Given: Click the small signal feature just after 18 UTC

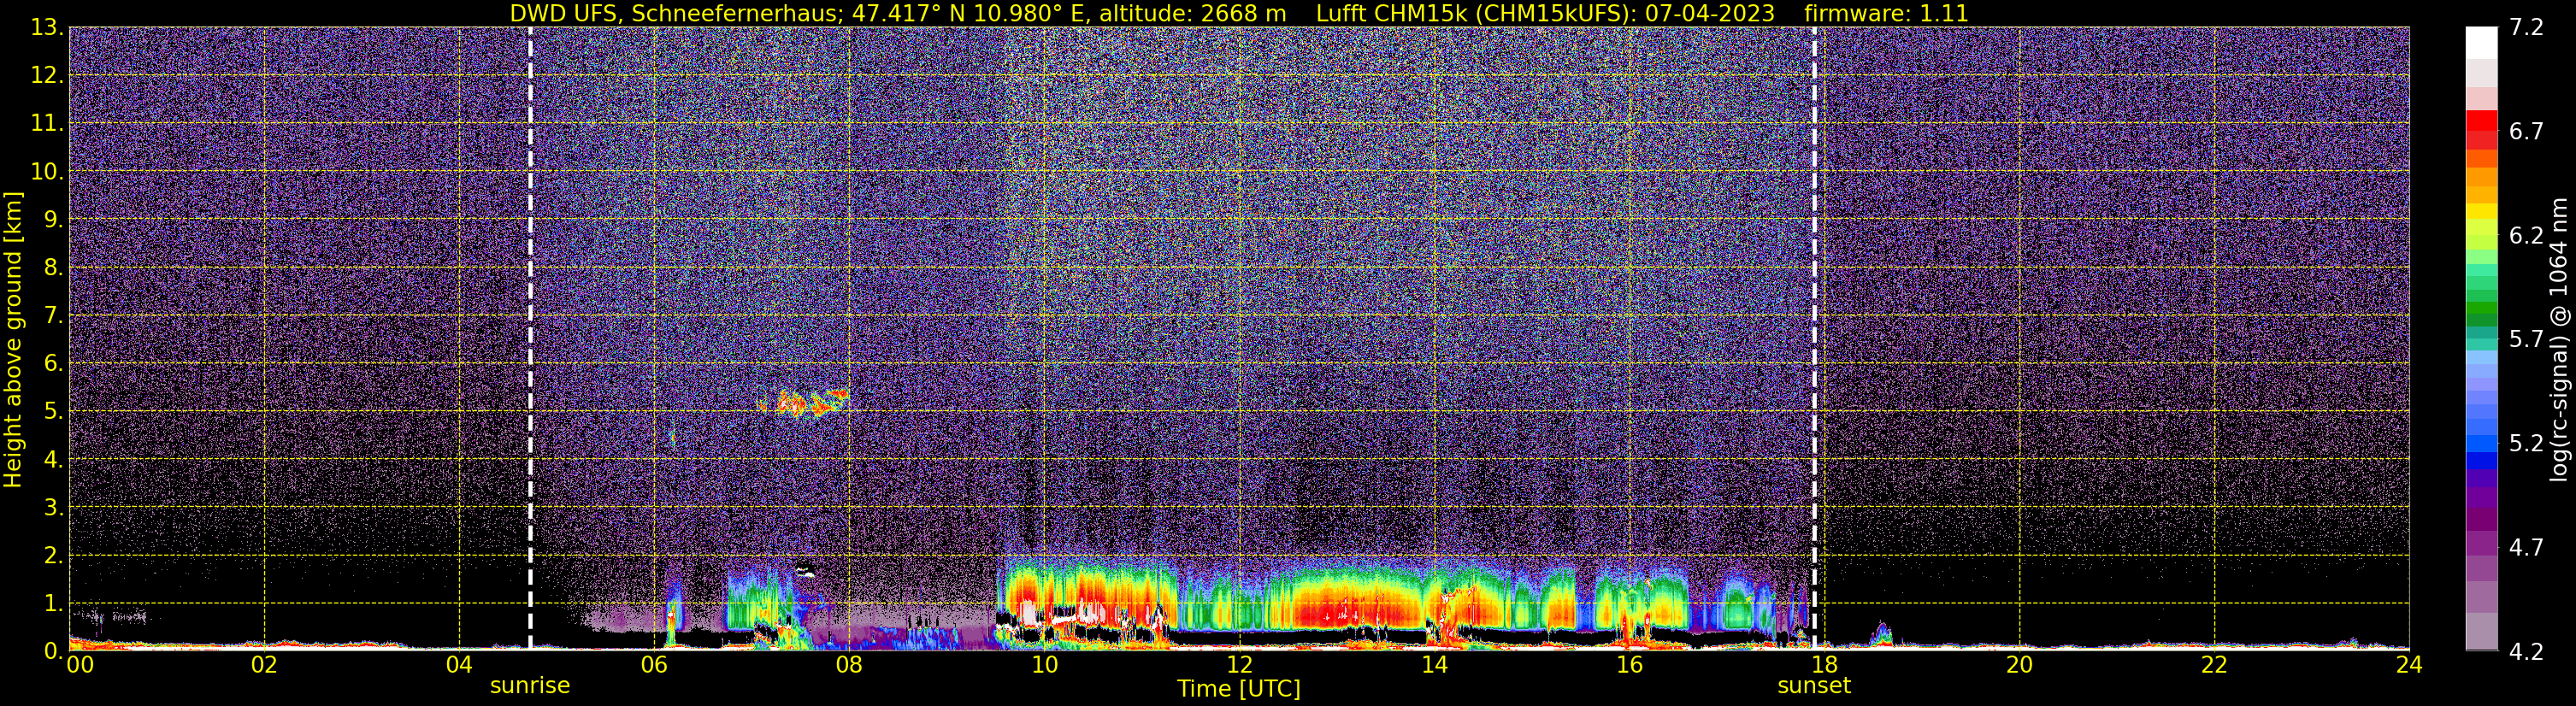Looking at the screenshot, I should tap(1881, 634).
